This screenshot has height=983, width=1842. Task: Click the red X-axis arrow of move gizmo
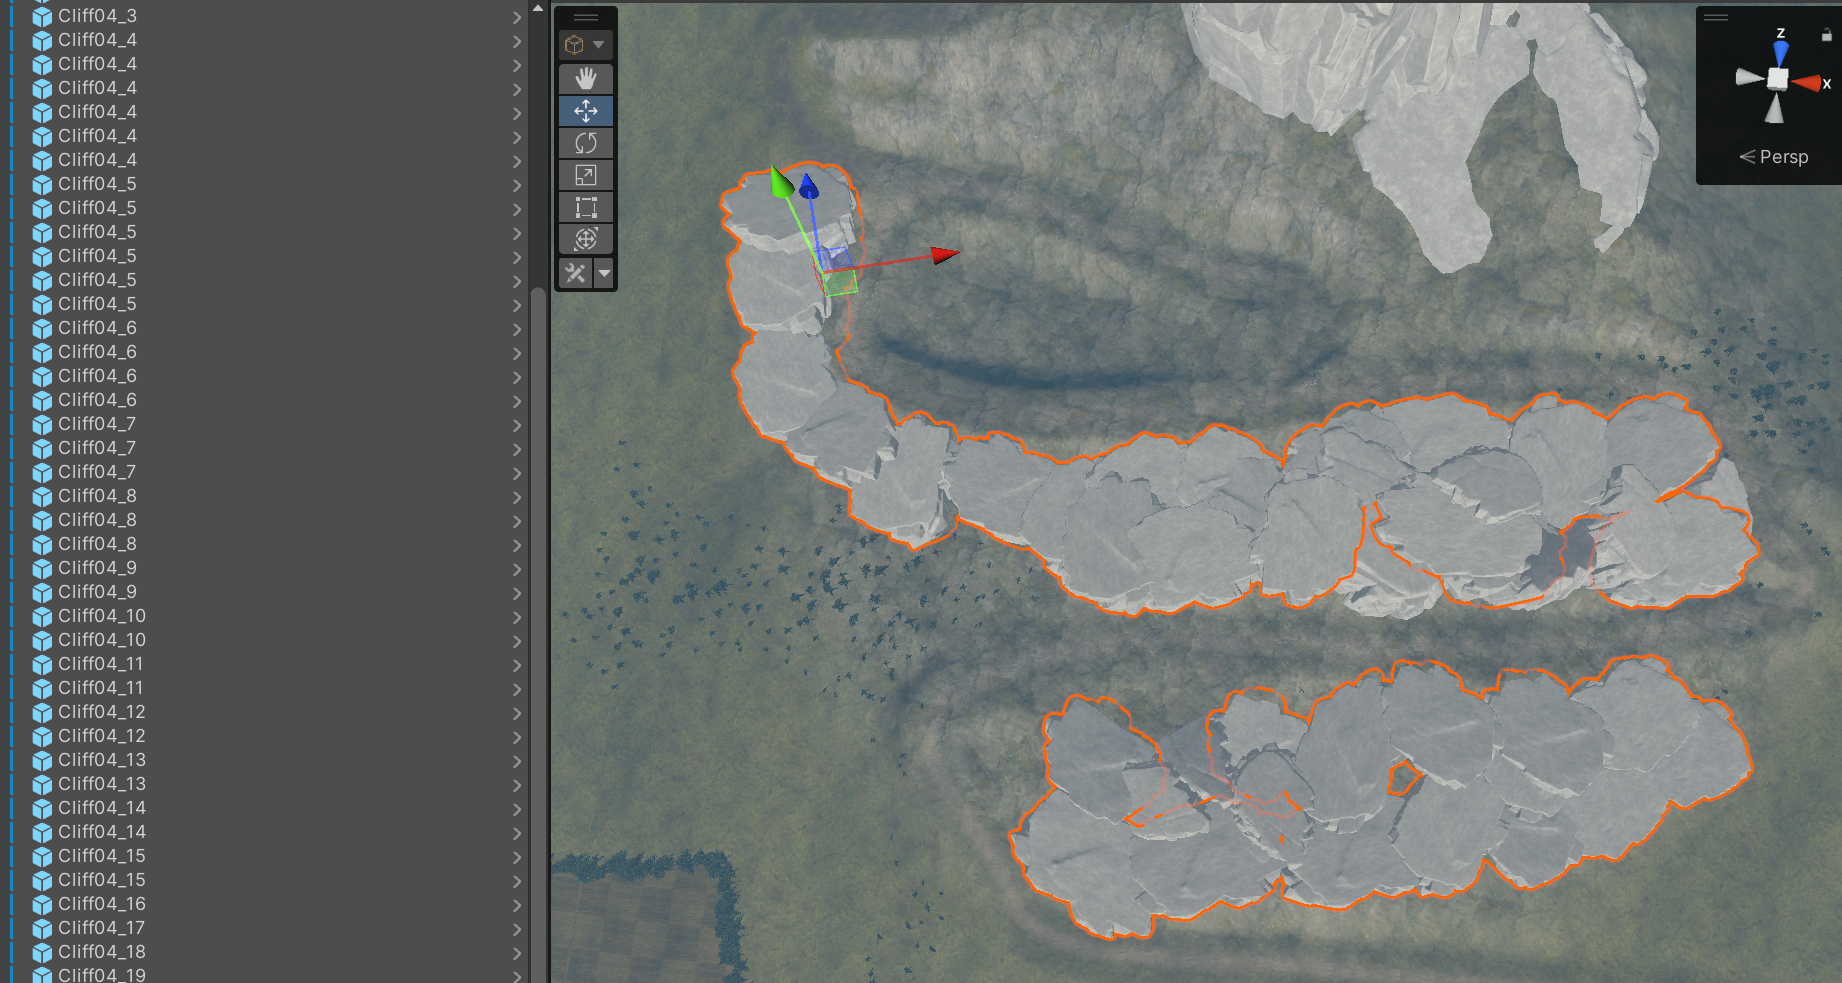click(943, 255)
